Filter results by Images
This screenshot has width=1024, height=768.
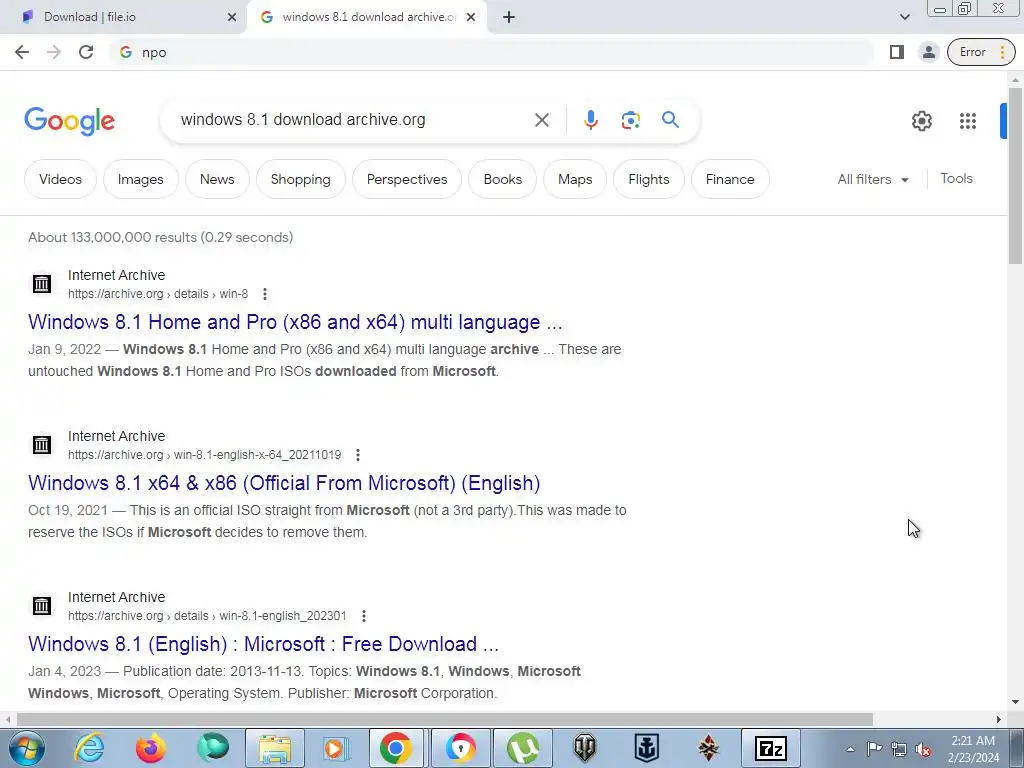[x=140, y=179]
